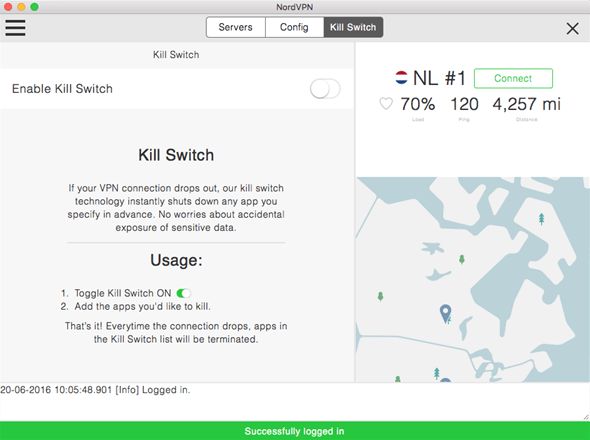Click the macOS green zoom window button

[34, 7]
